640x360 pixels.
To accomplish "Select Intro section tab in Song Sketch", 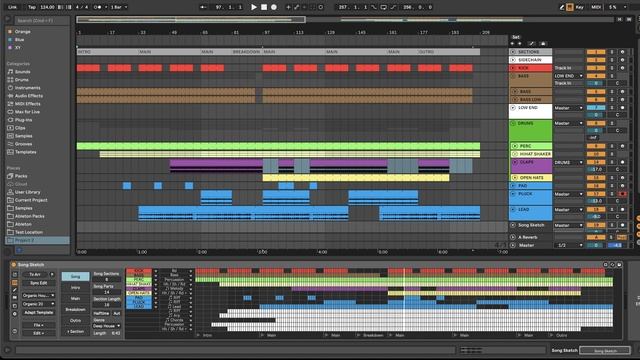I will point(76,288).
